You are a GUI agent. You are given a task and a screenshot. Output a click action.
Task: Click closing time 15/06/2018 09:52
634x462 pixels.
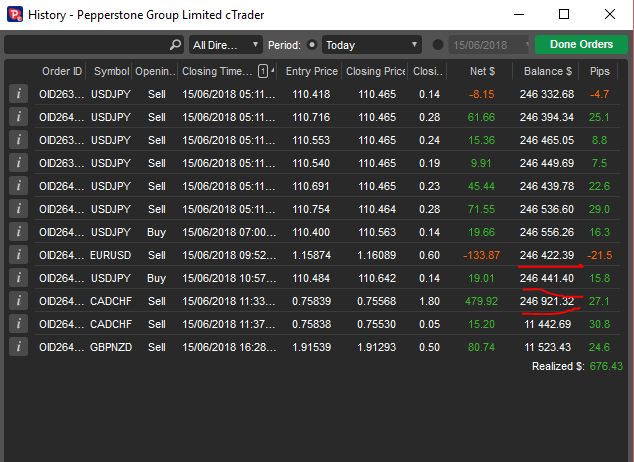coord(229,255)
